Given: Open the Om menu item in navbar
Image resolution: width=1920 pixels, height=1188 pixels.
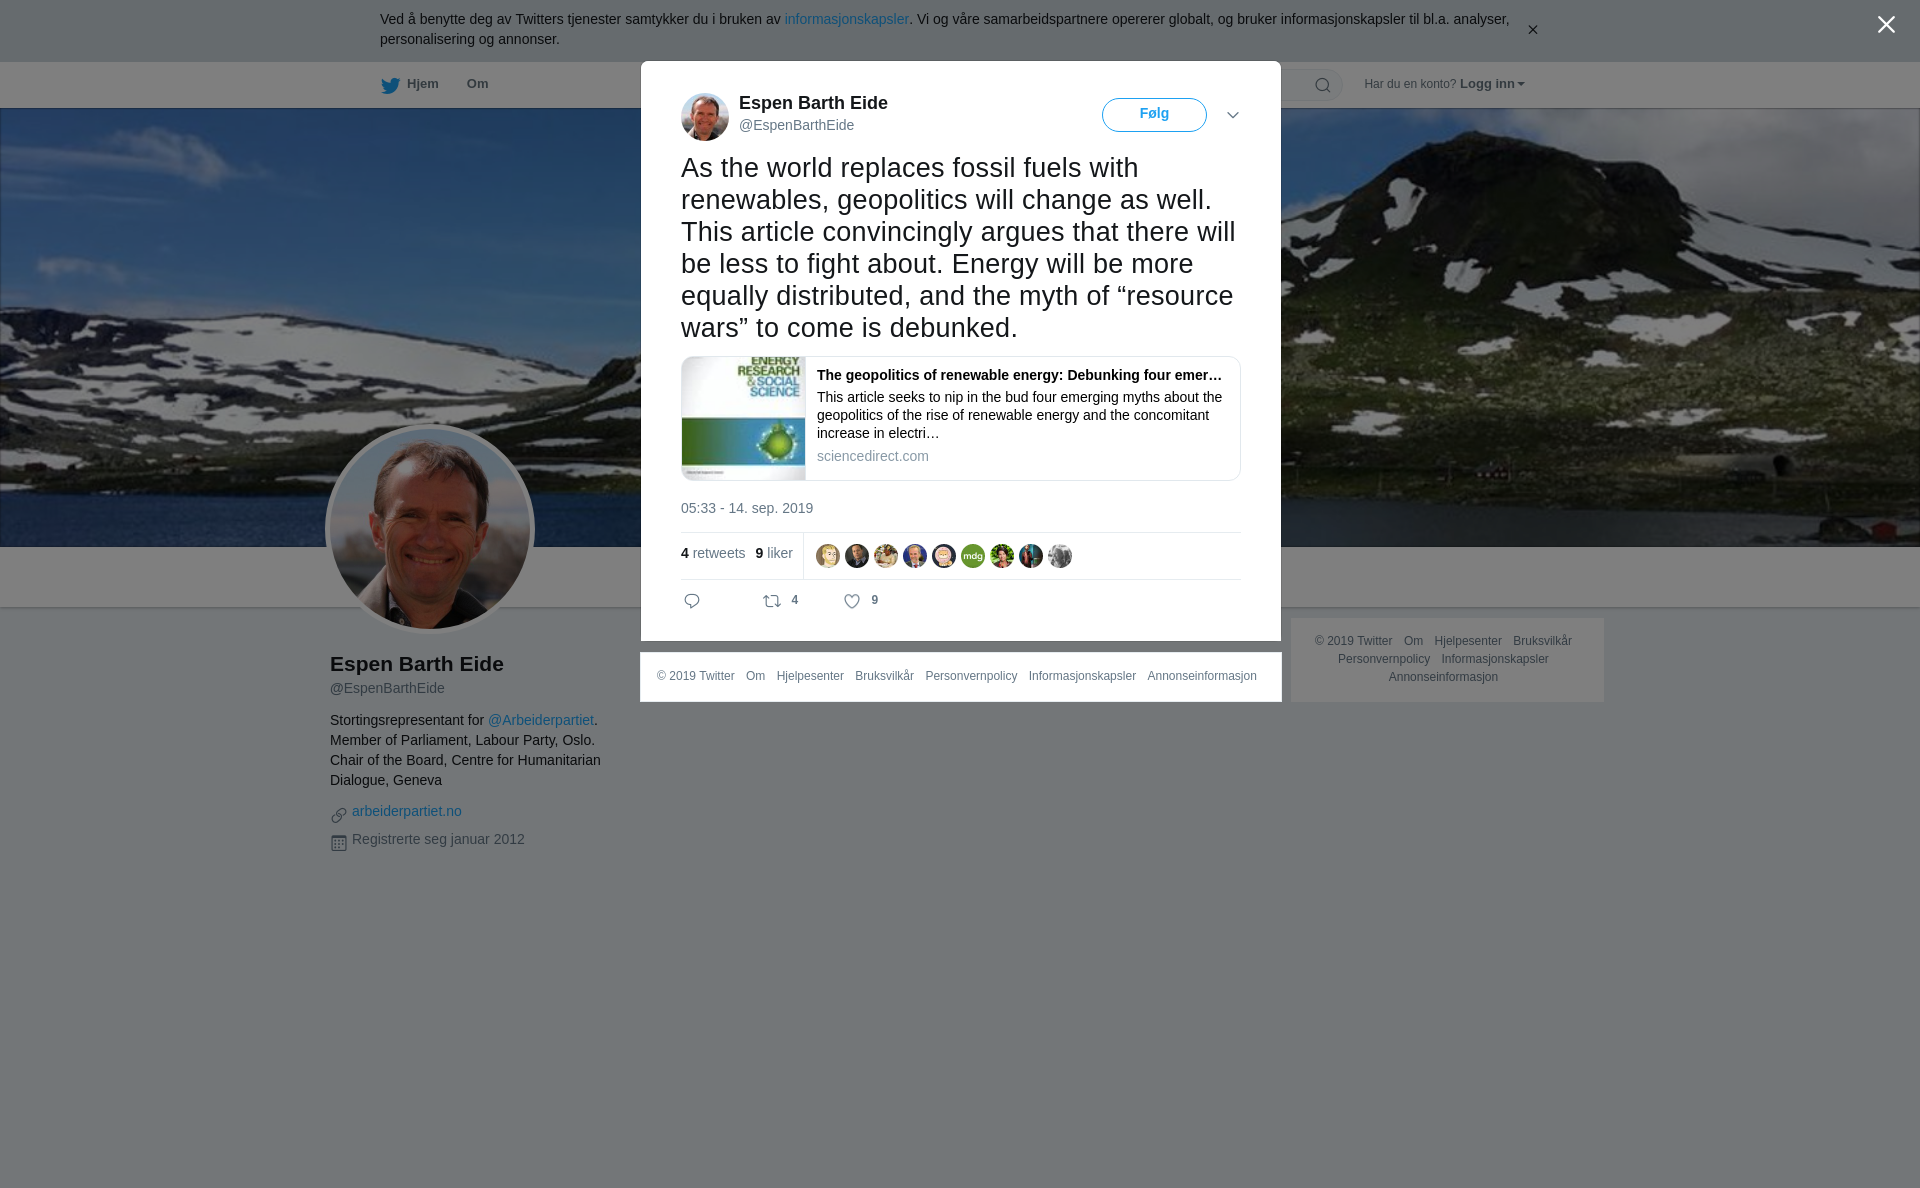Looking at the screenshot, I should (x=477, y=84).
